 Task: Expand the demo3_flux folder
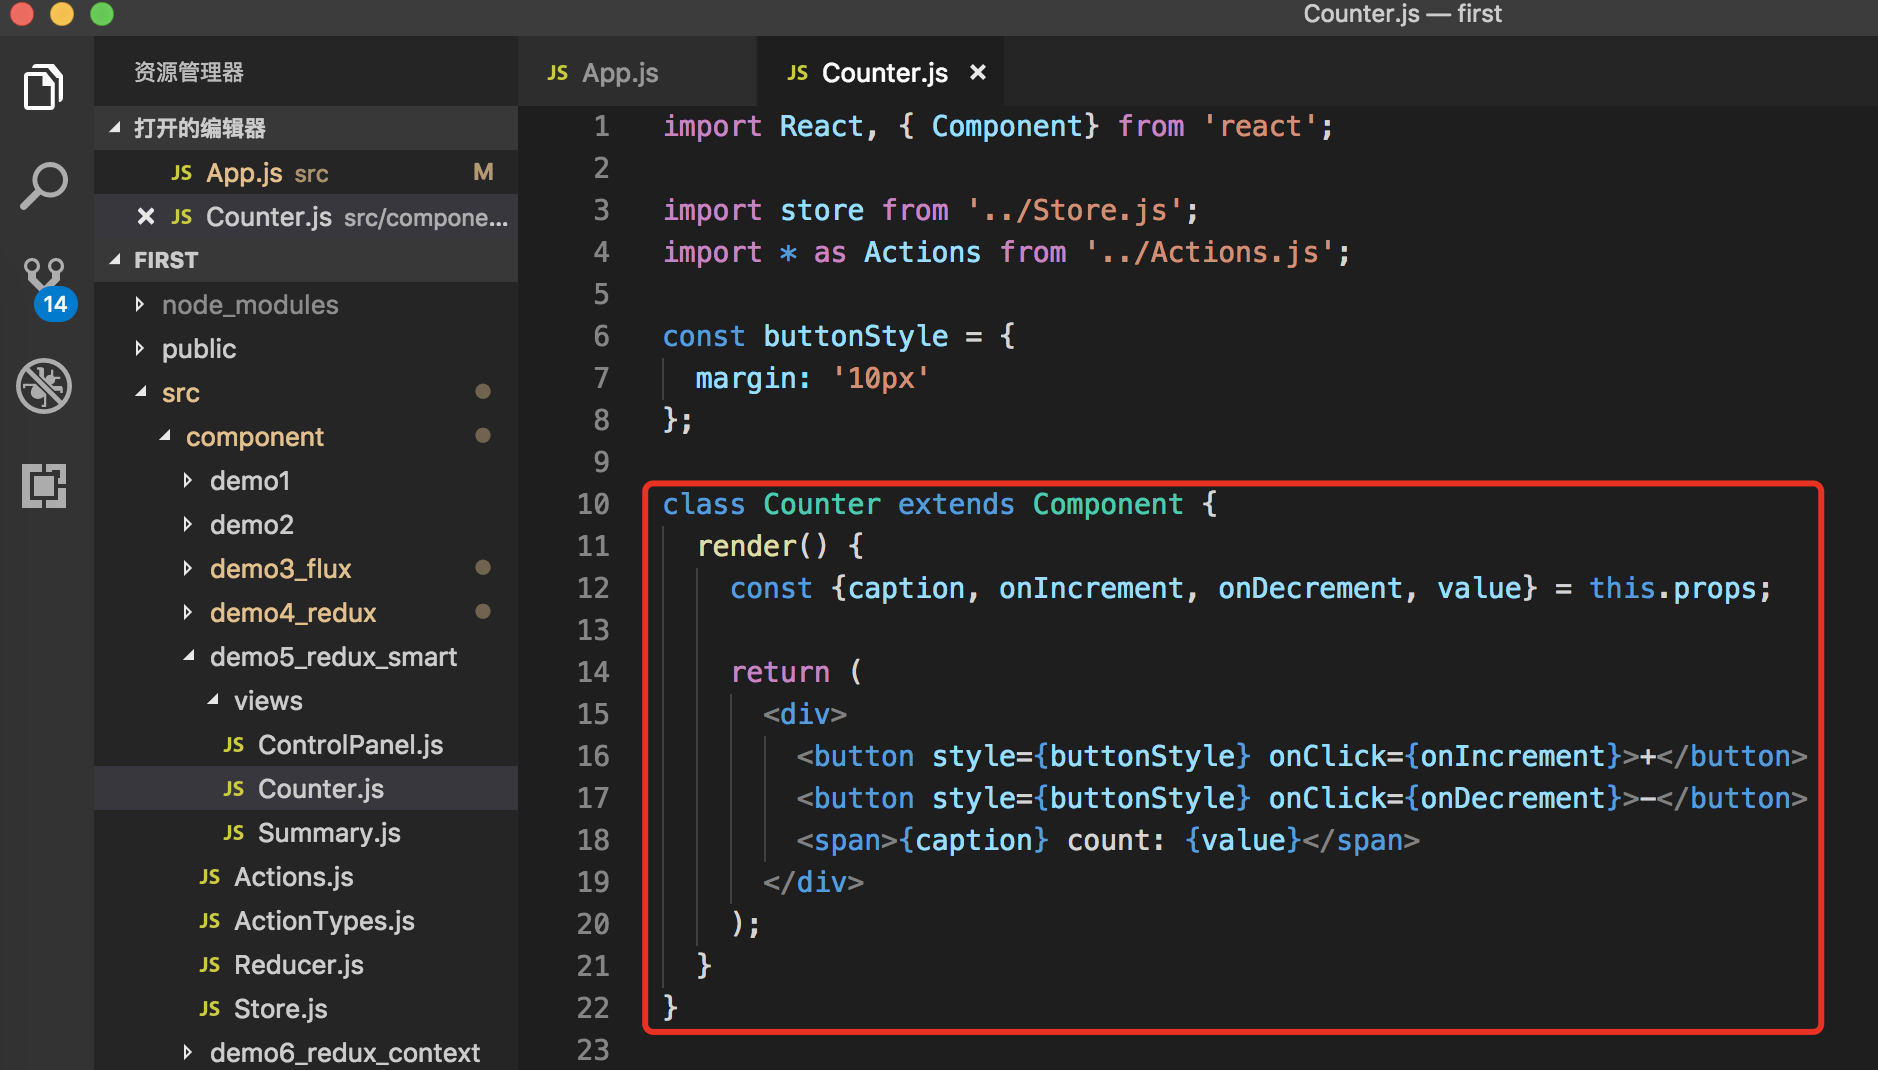[x=187, y=568]
